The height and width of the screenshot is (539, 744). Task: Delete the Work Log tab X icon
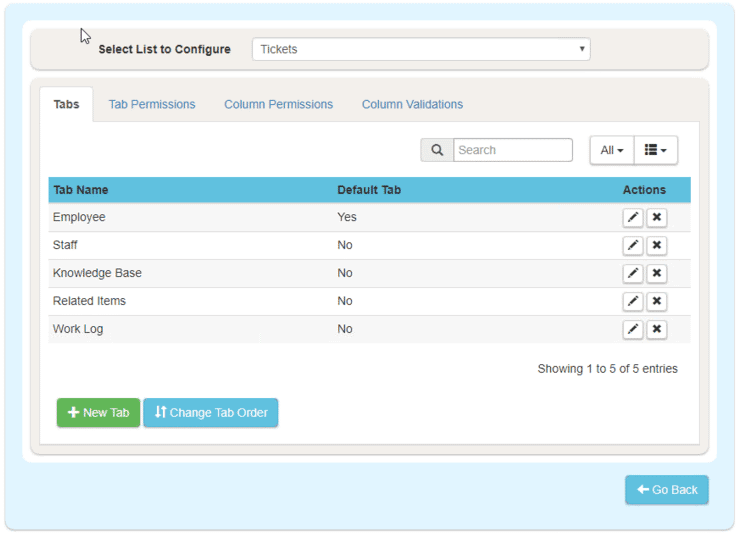pyautogui.click(x=657, y=329)
